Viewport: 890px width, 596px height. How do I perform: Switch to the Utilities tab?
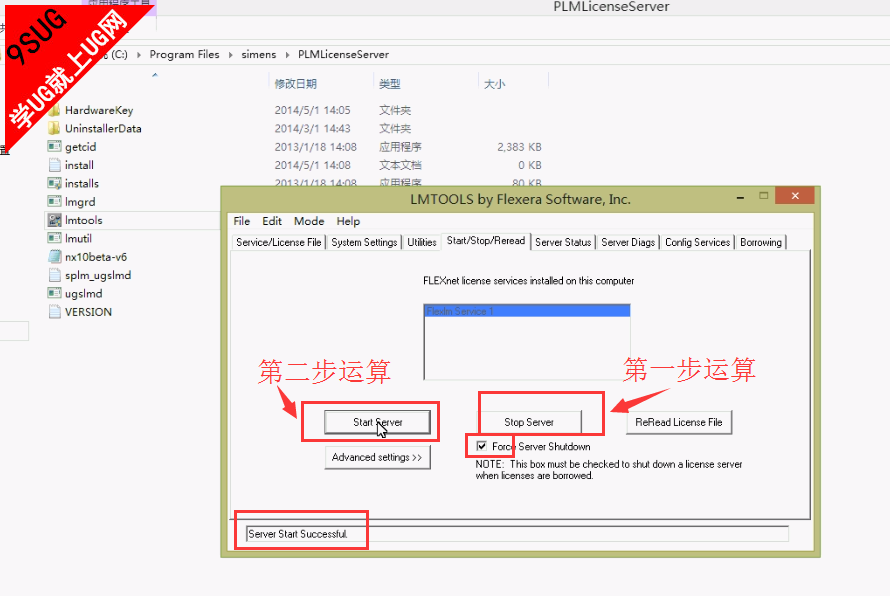coord(422,242)
